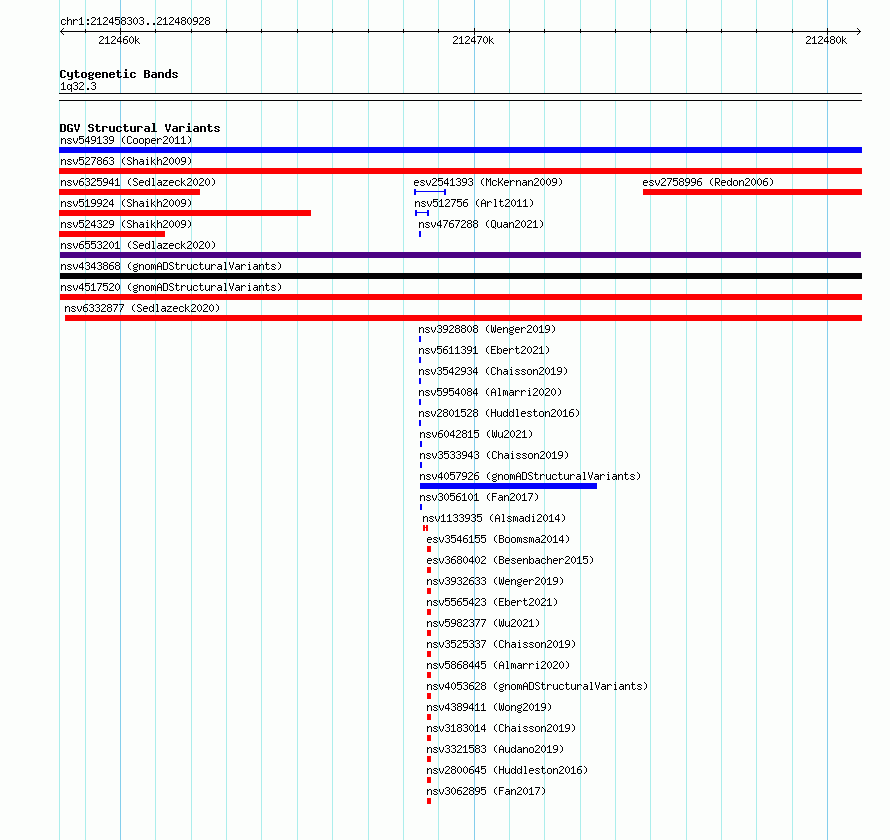This screenshot has width=890, height=840.
Task: Select the black bar for nsv4343868
Action: pos(460,276)
